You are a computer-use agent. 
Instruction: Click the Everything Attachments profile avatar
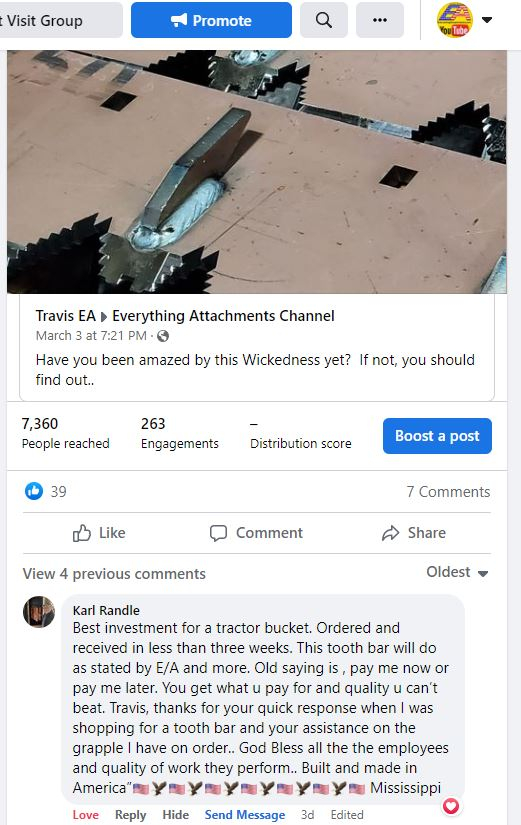click(454, 20)
